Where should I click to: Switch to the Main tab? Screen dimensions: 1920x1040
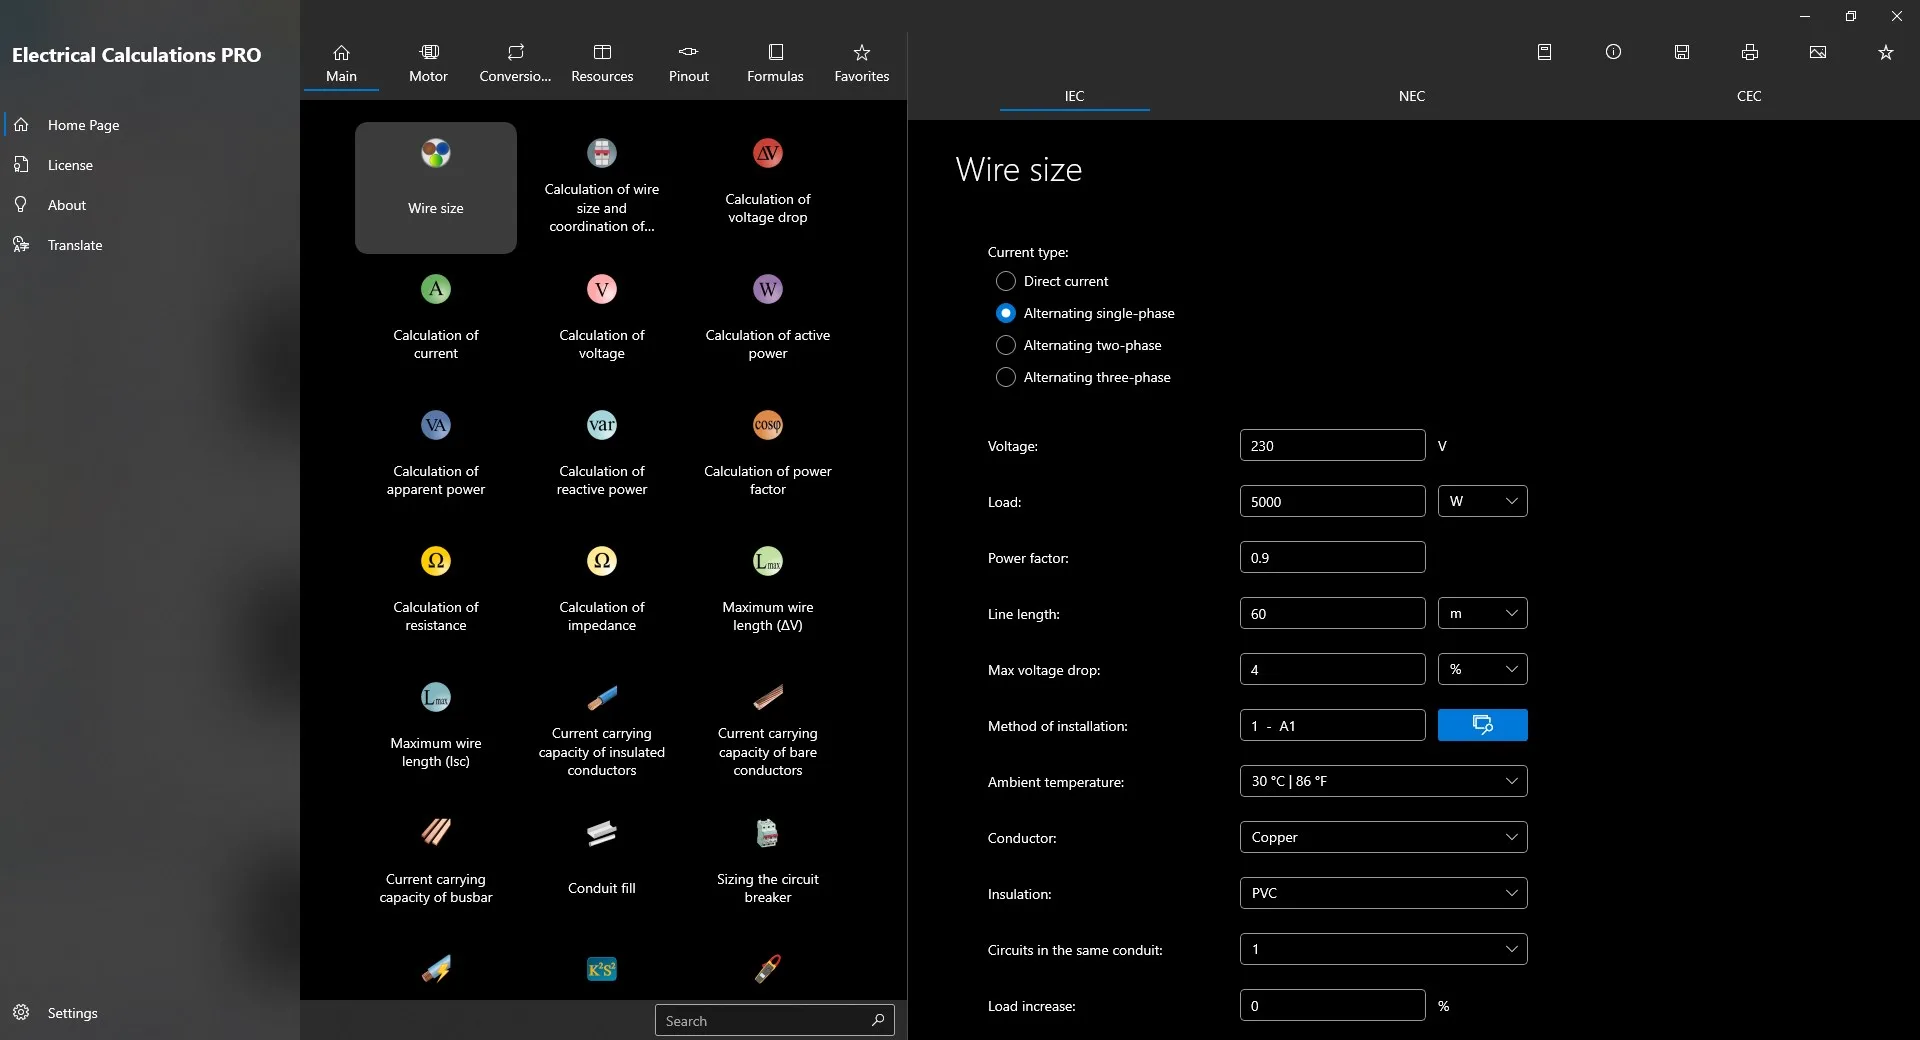341,62
